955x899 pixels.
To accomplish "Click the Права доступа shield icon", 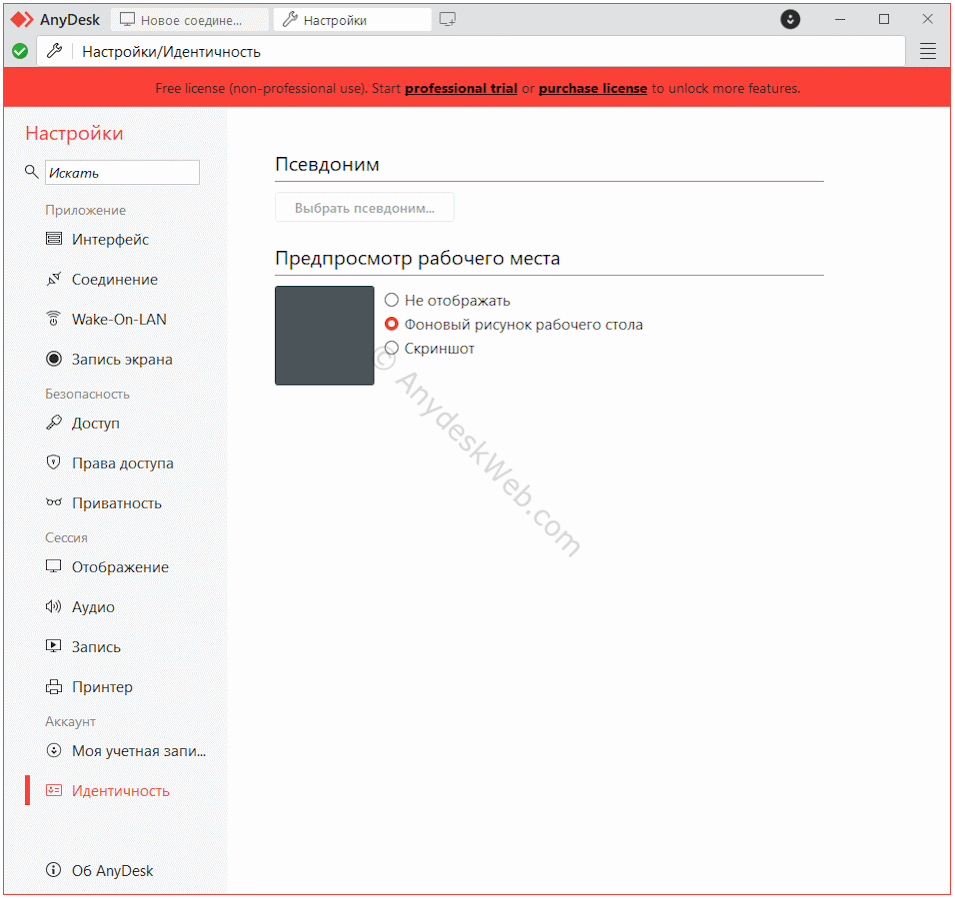I will click(54, 462).
